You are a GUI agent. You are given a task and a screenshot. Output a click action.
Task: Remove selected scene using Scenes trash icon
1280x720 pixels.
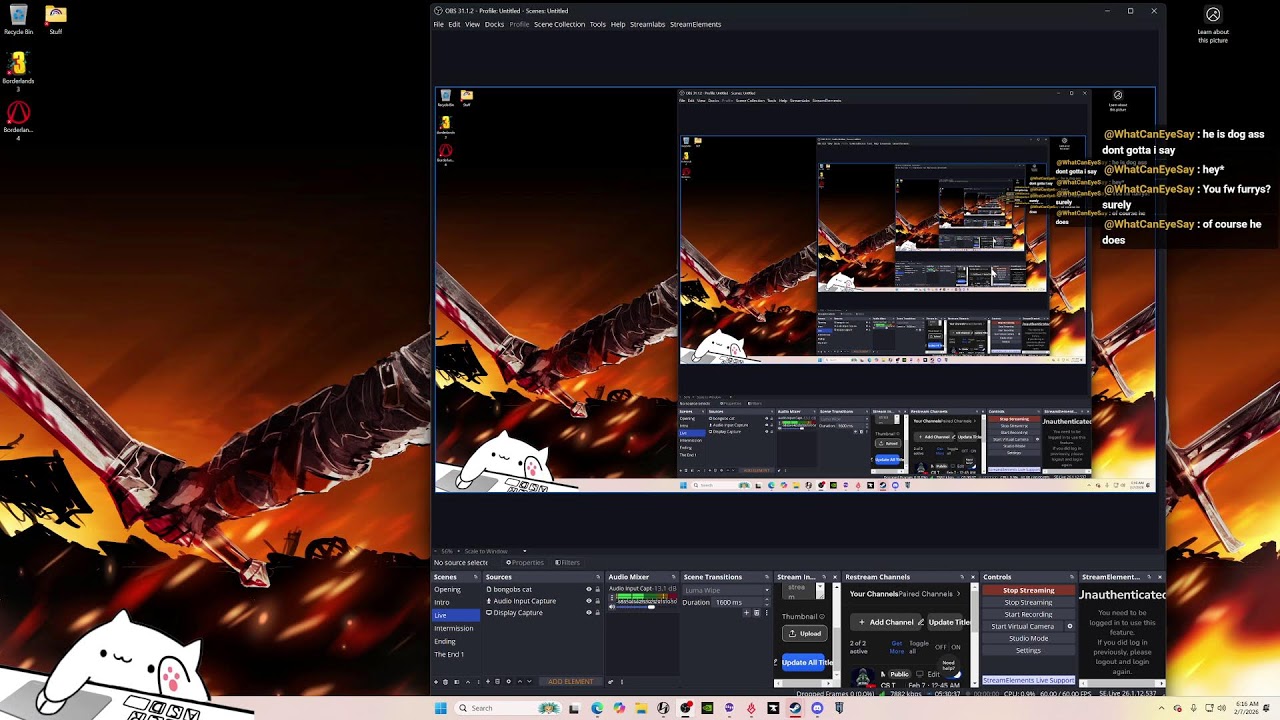tap(445, 681)
